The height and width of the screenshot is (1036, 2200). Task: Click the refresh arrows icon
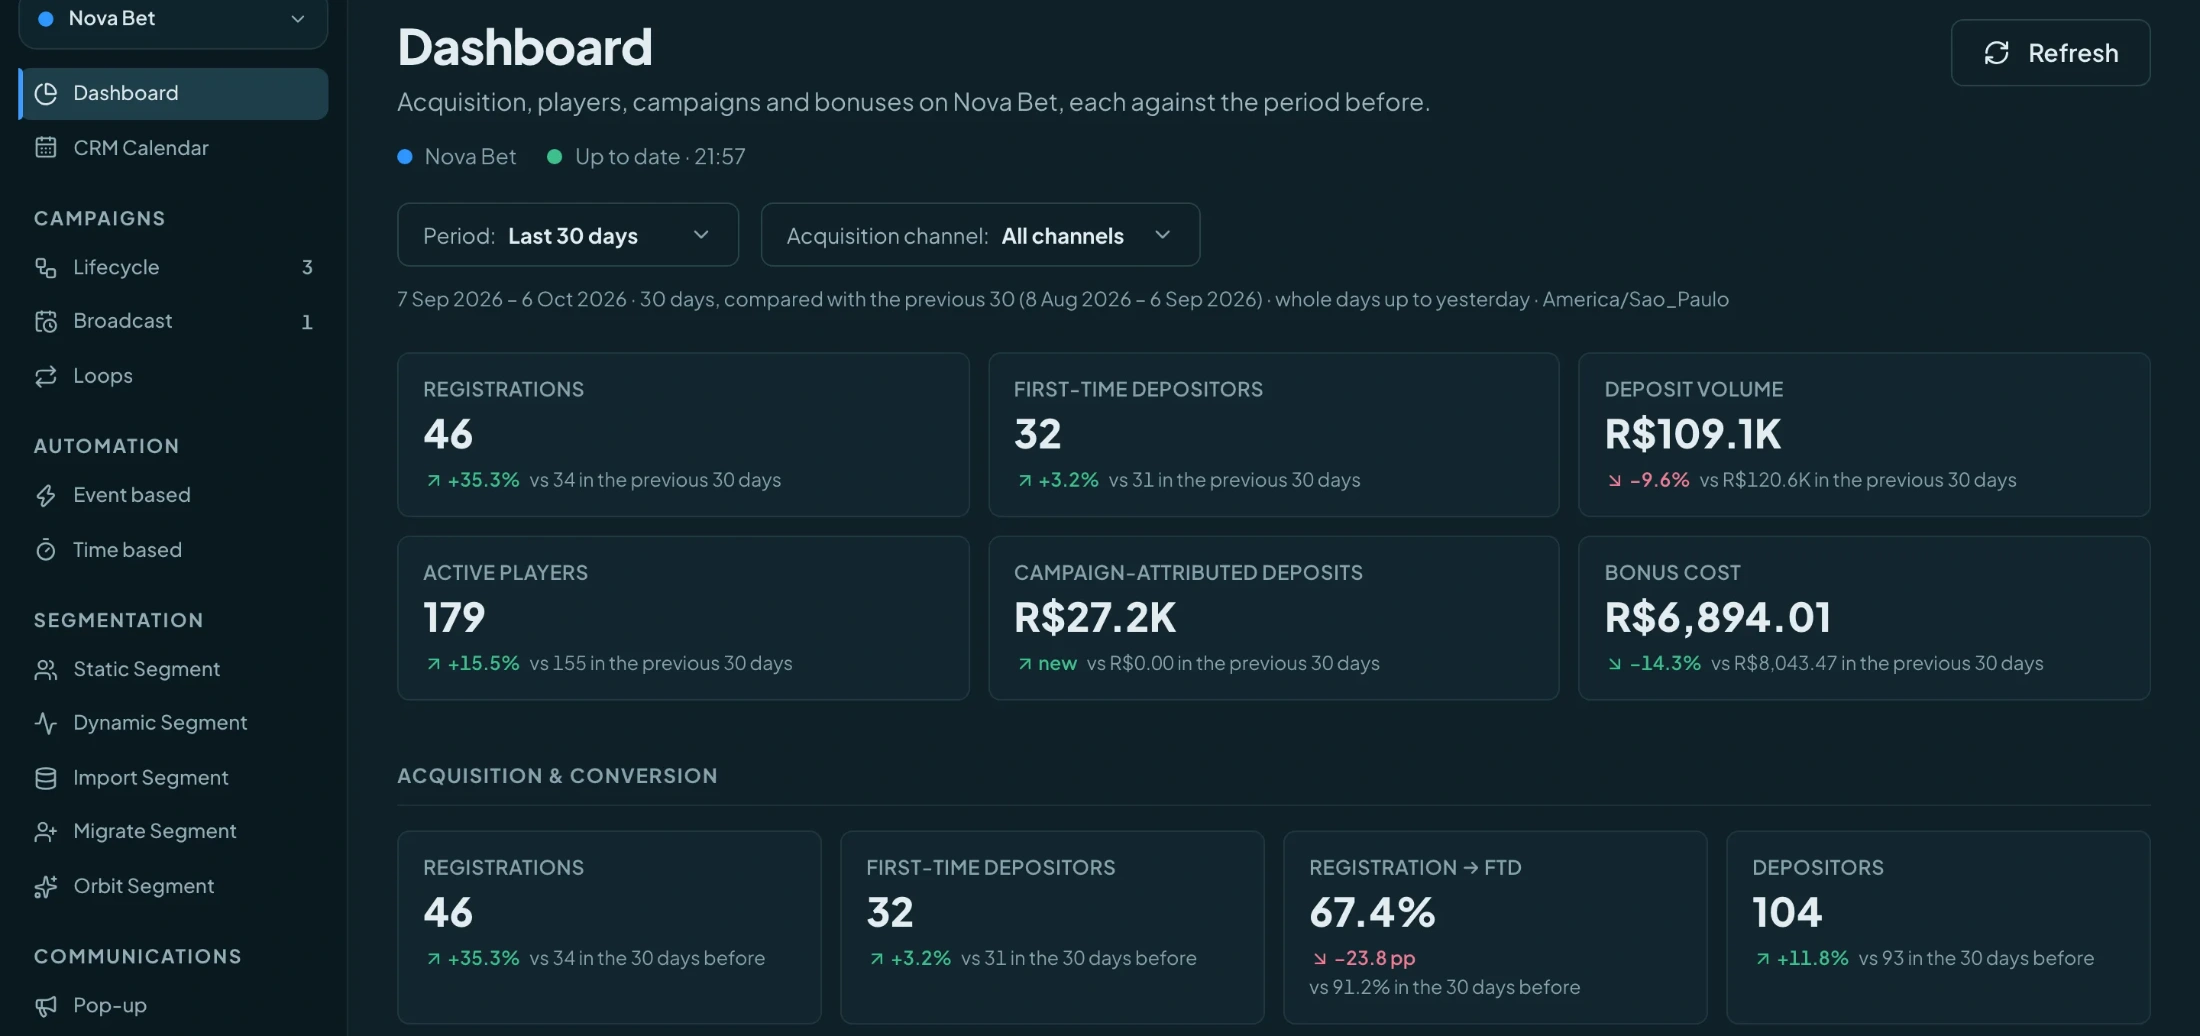tap(1996, 53)
